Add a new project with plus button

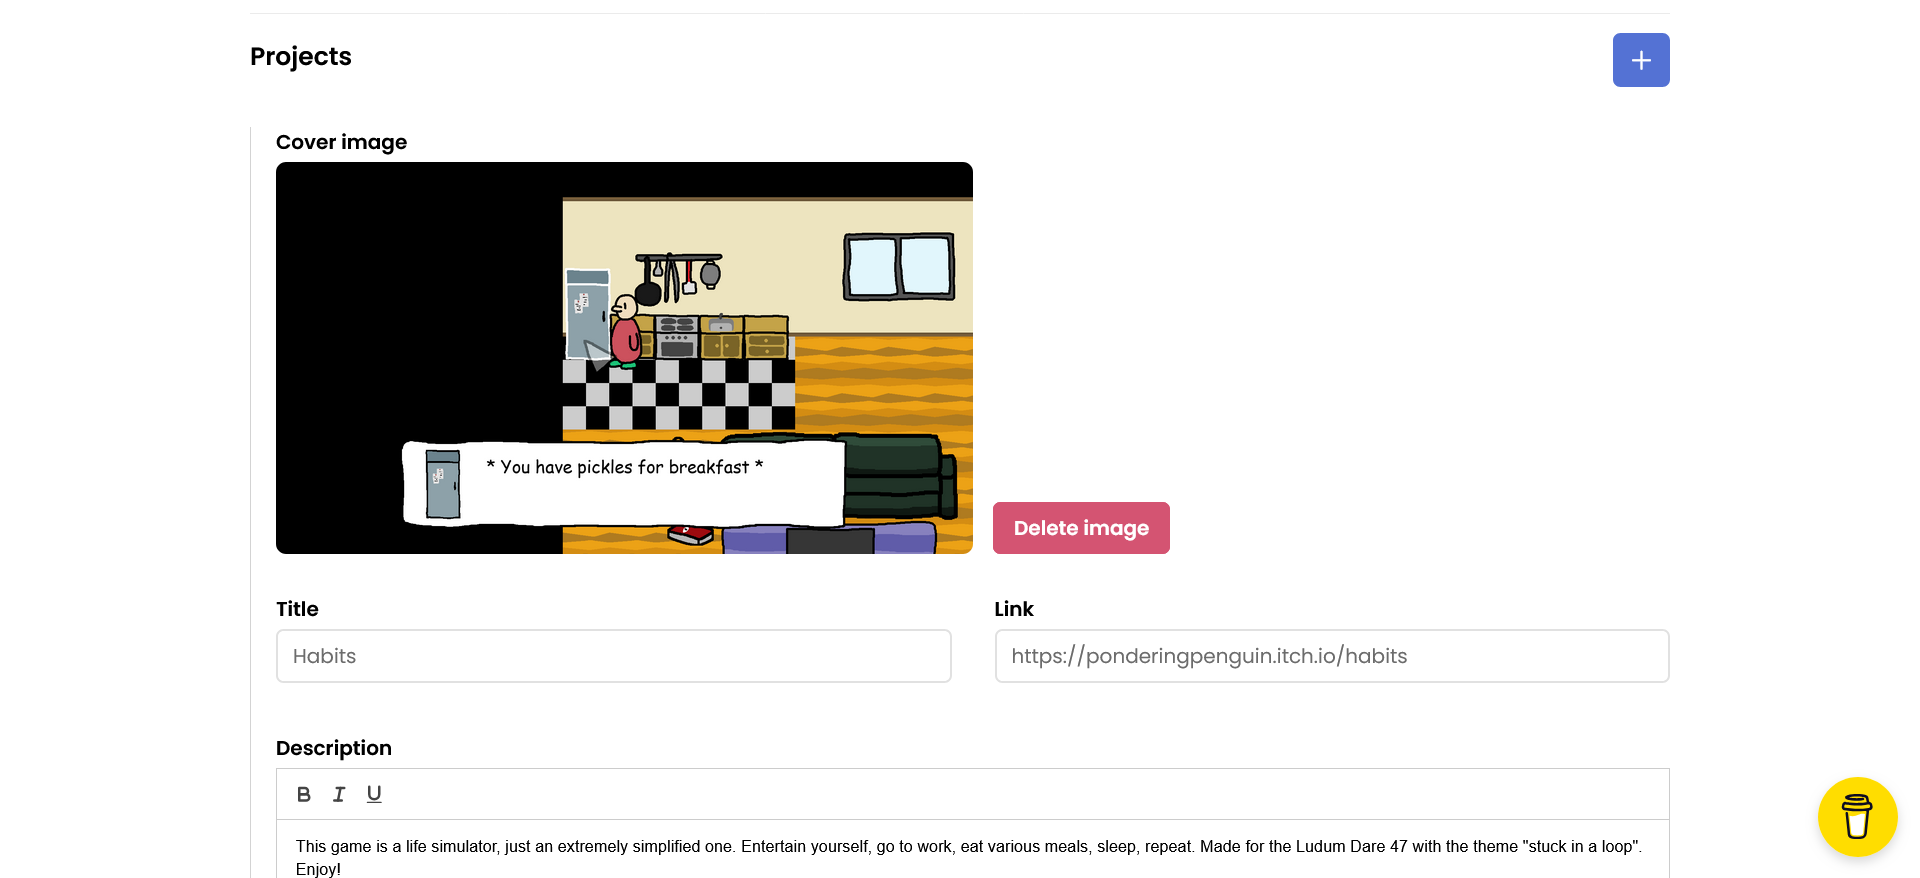pos(1641,60)
